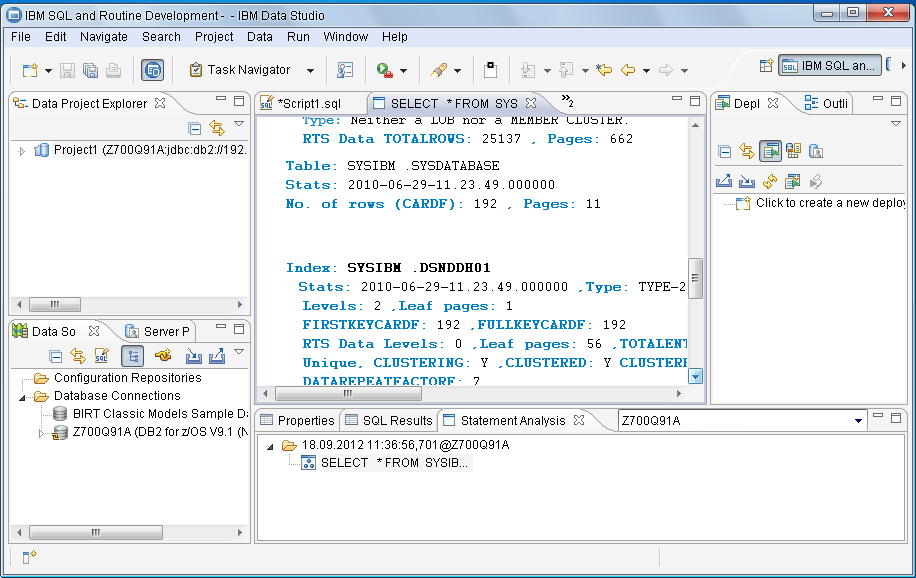916x578 pixels.
Task: Open the Run toolbar dropdown arrow
Action: [404, 71]
